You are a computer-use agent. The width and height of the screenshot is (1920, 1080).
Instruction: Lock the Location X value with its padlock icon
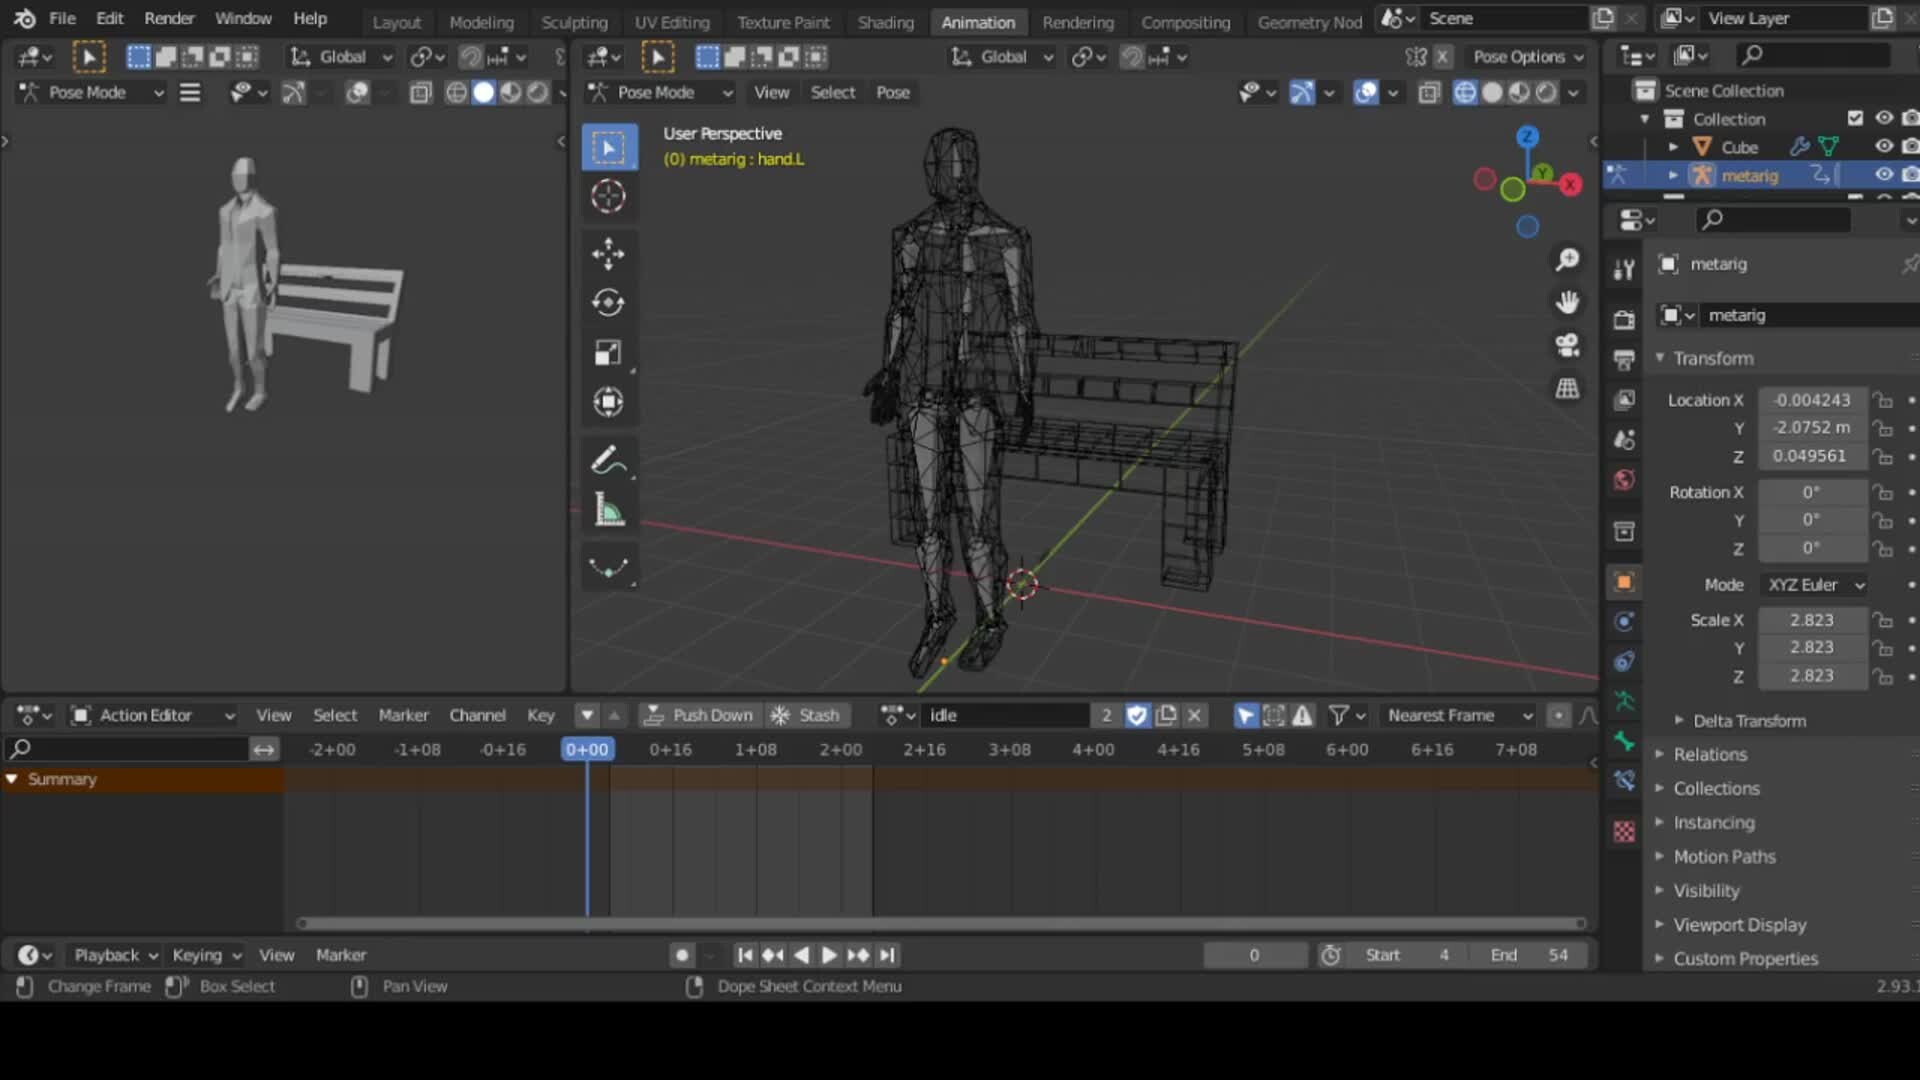point(1884,400)
